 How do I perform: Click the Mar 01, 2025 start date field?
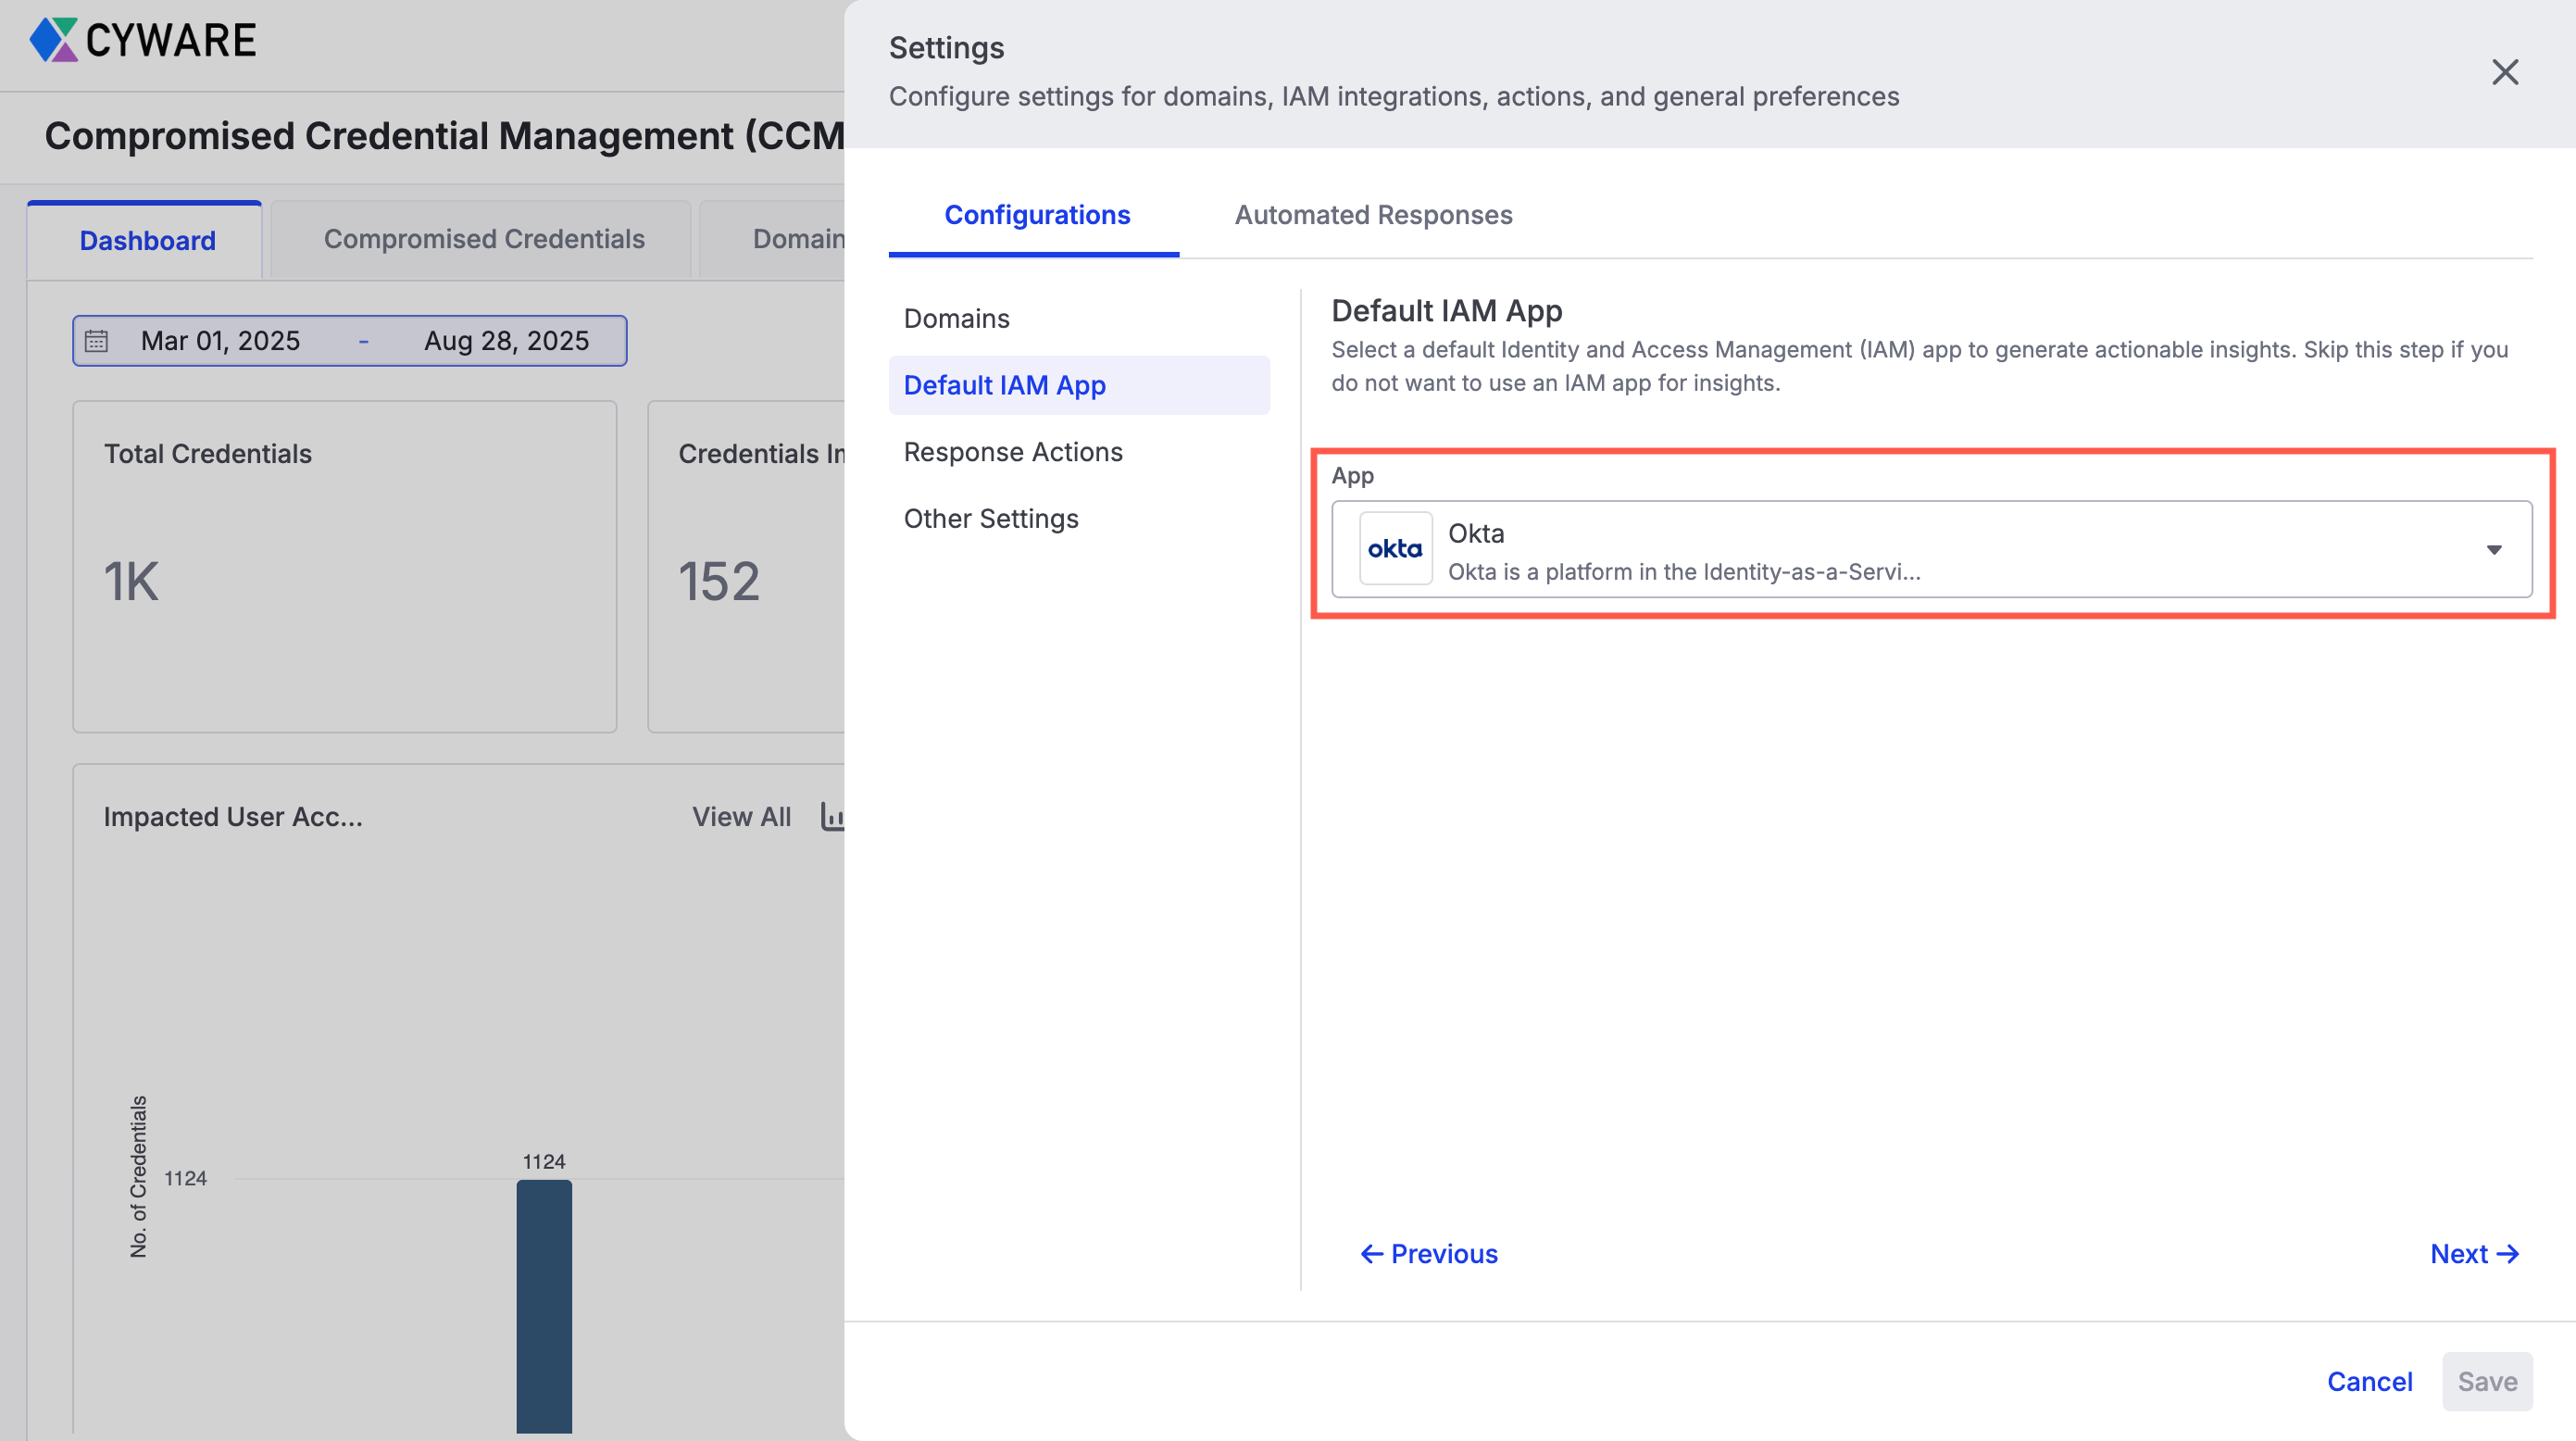point(220,341)
